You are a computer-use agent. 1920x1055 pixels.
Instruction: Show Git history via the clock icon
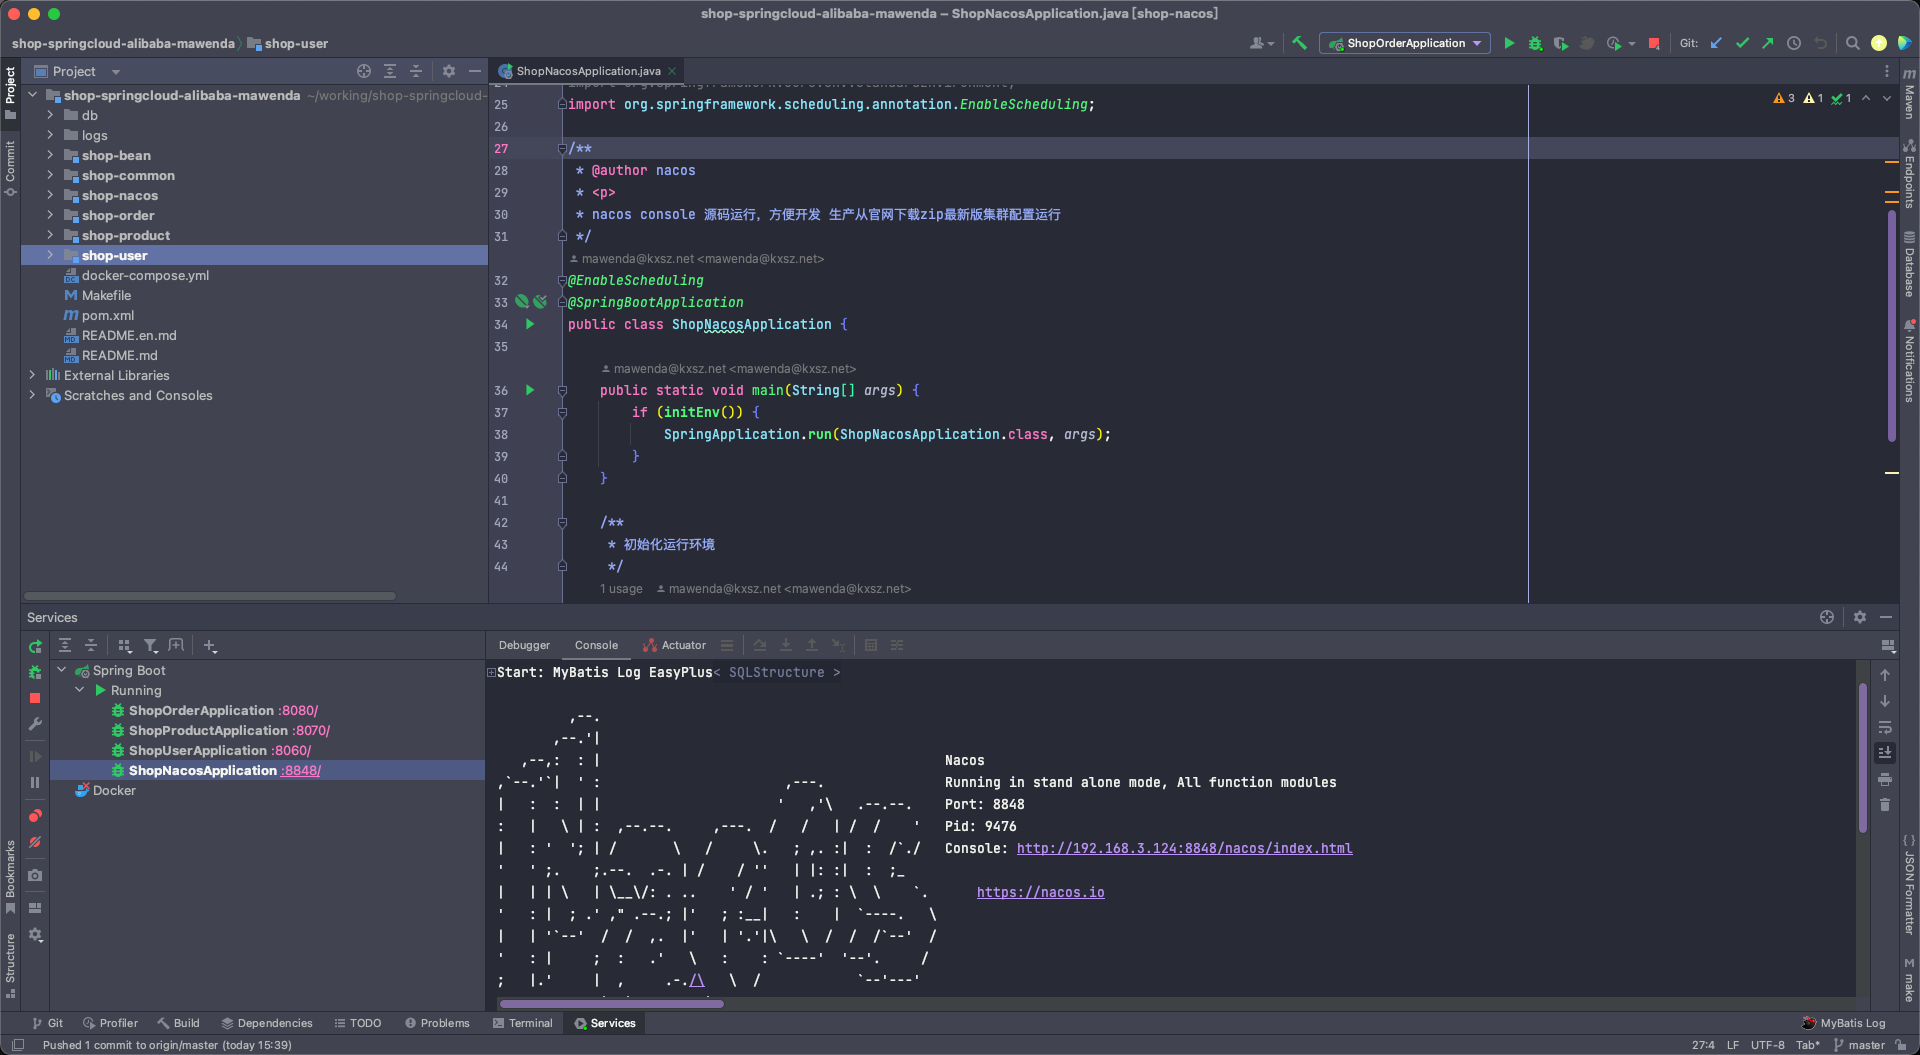[x=1794, y=43]
